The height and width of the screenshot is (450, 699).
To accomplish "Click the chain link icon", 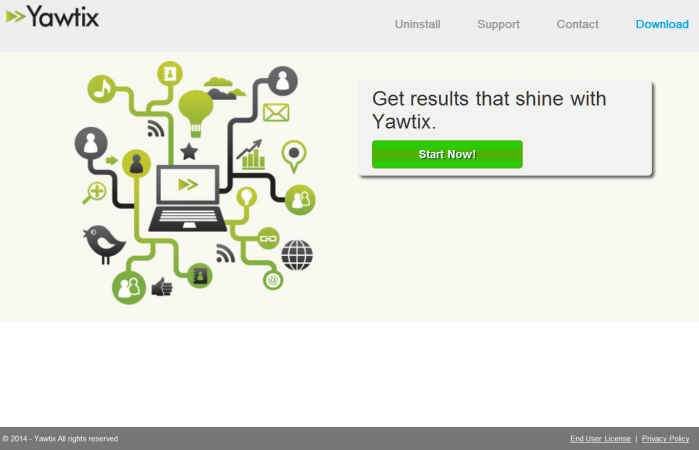I will click(268, 238).
